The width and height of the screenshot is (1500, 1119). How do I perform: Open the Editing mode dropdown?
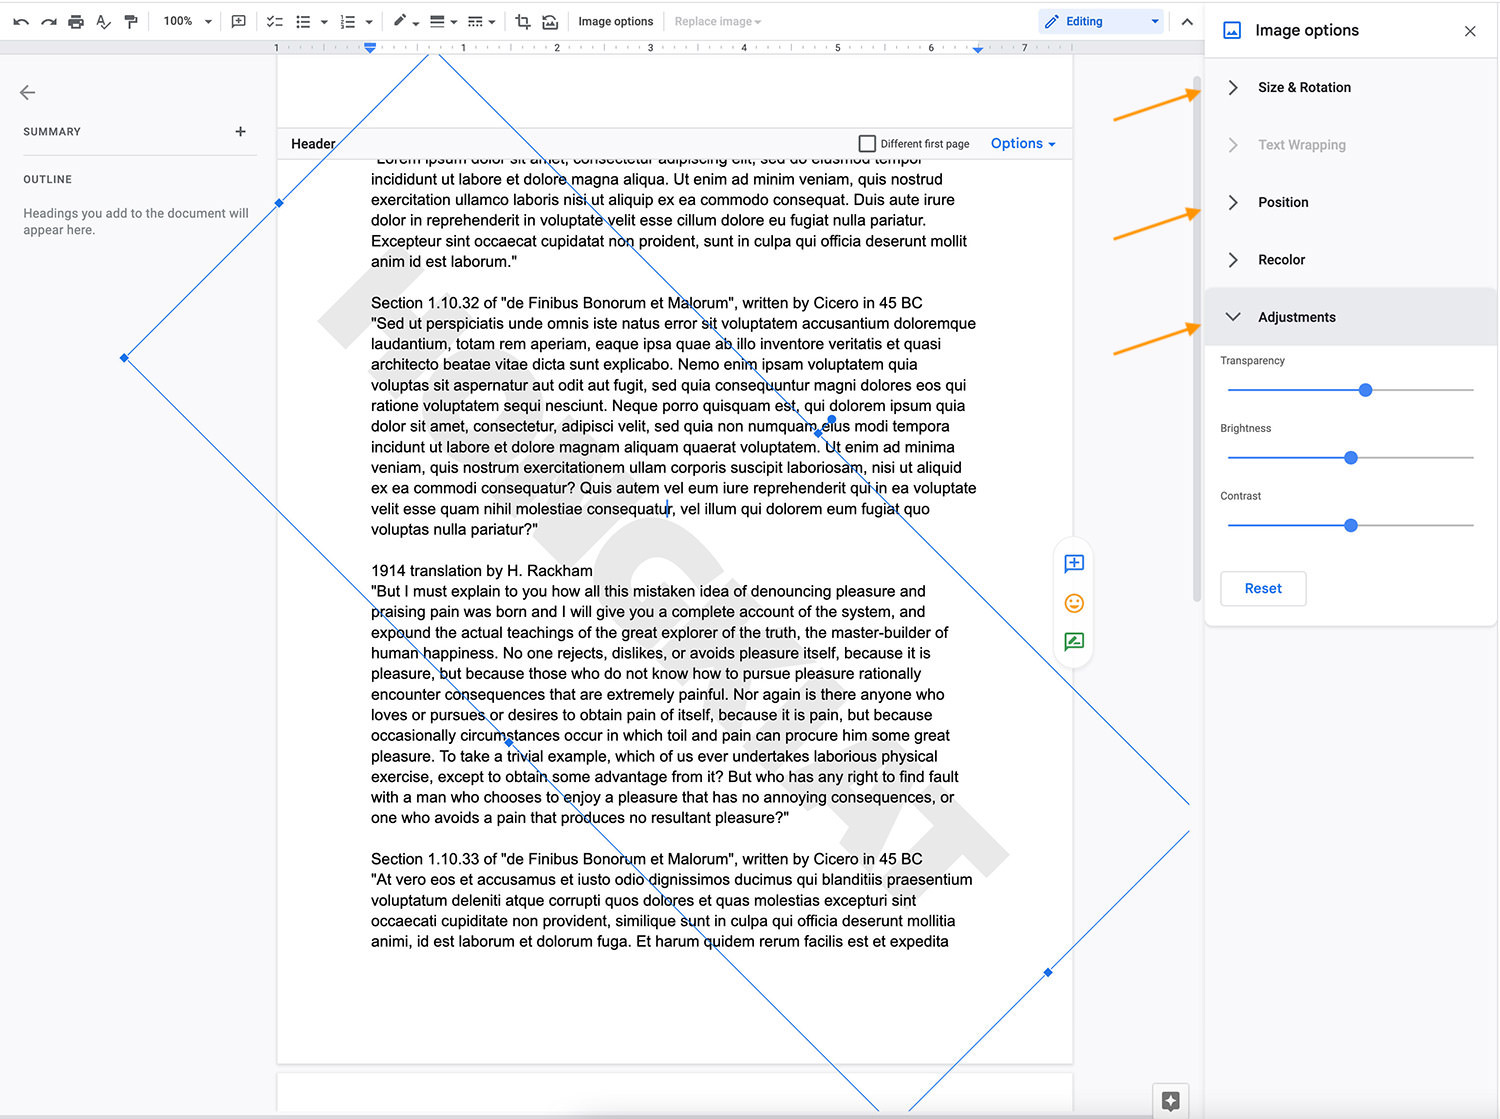1102,21
